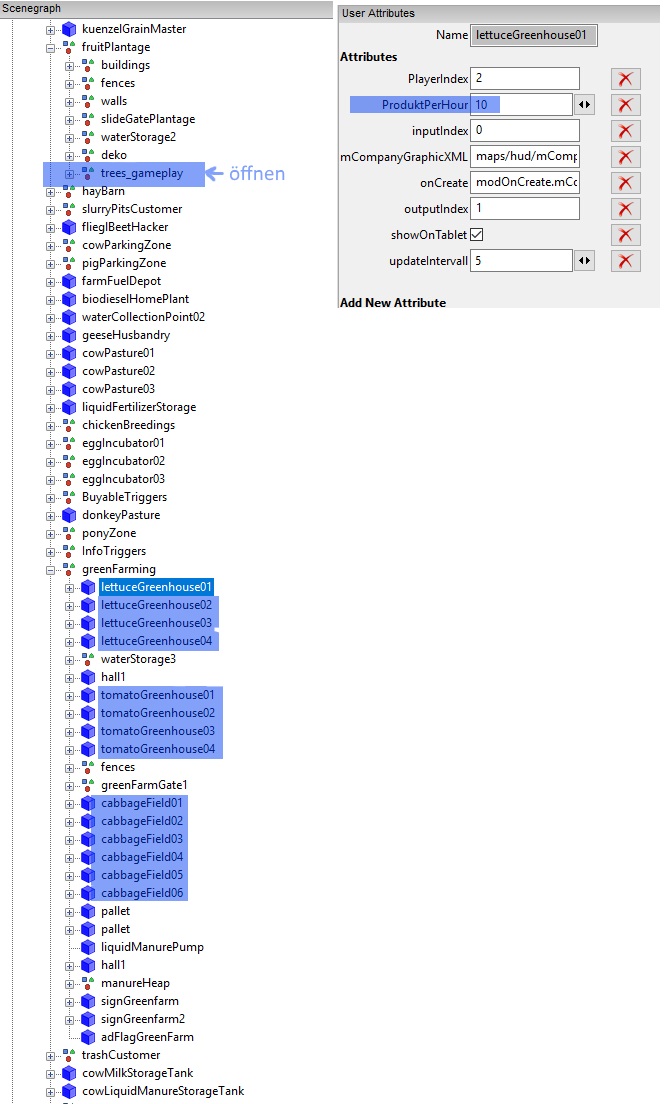Delete the PlayerIndex attribute with red X

tap(625, 79)
